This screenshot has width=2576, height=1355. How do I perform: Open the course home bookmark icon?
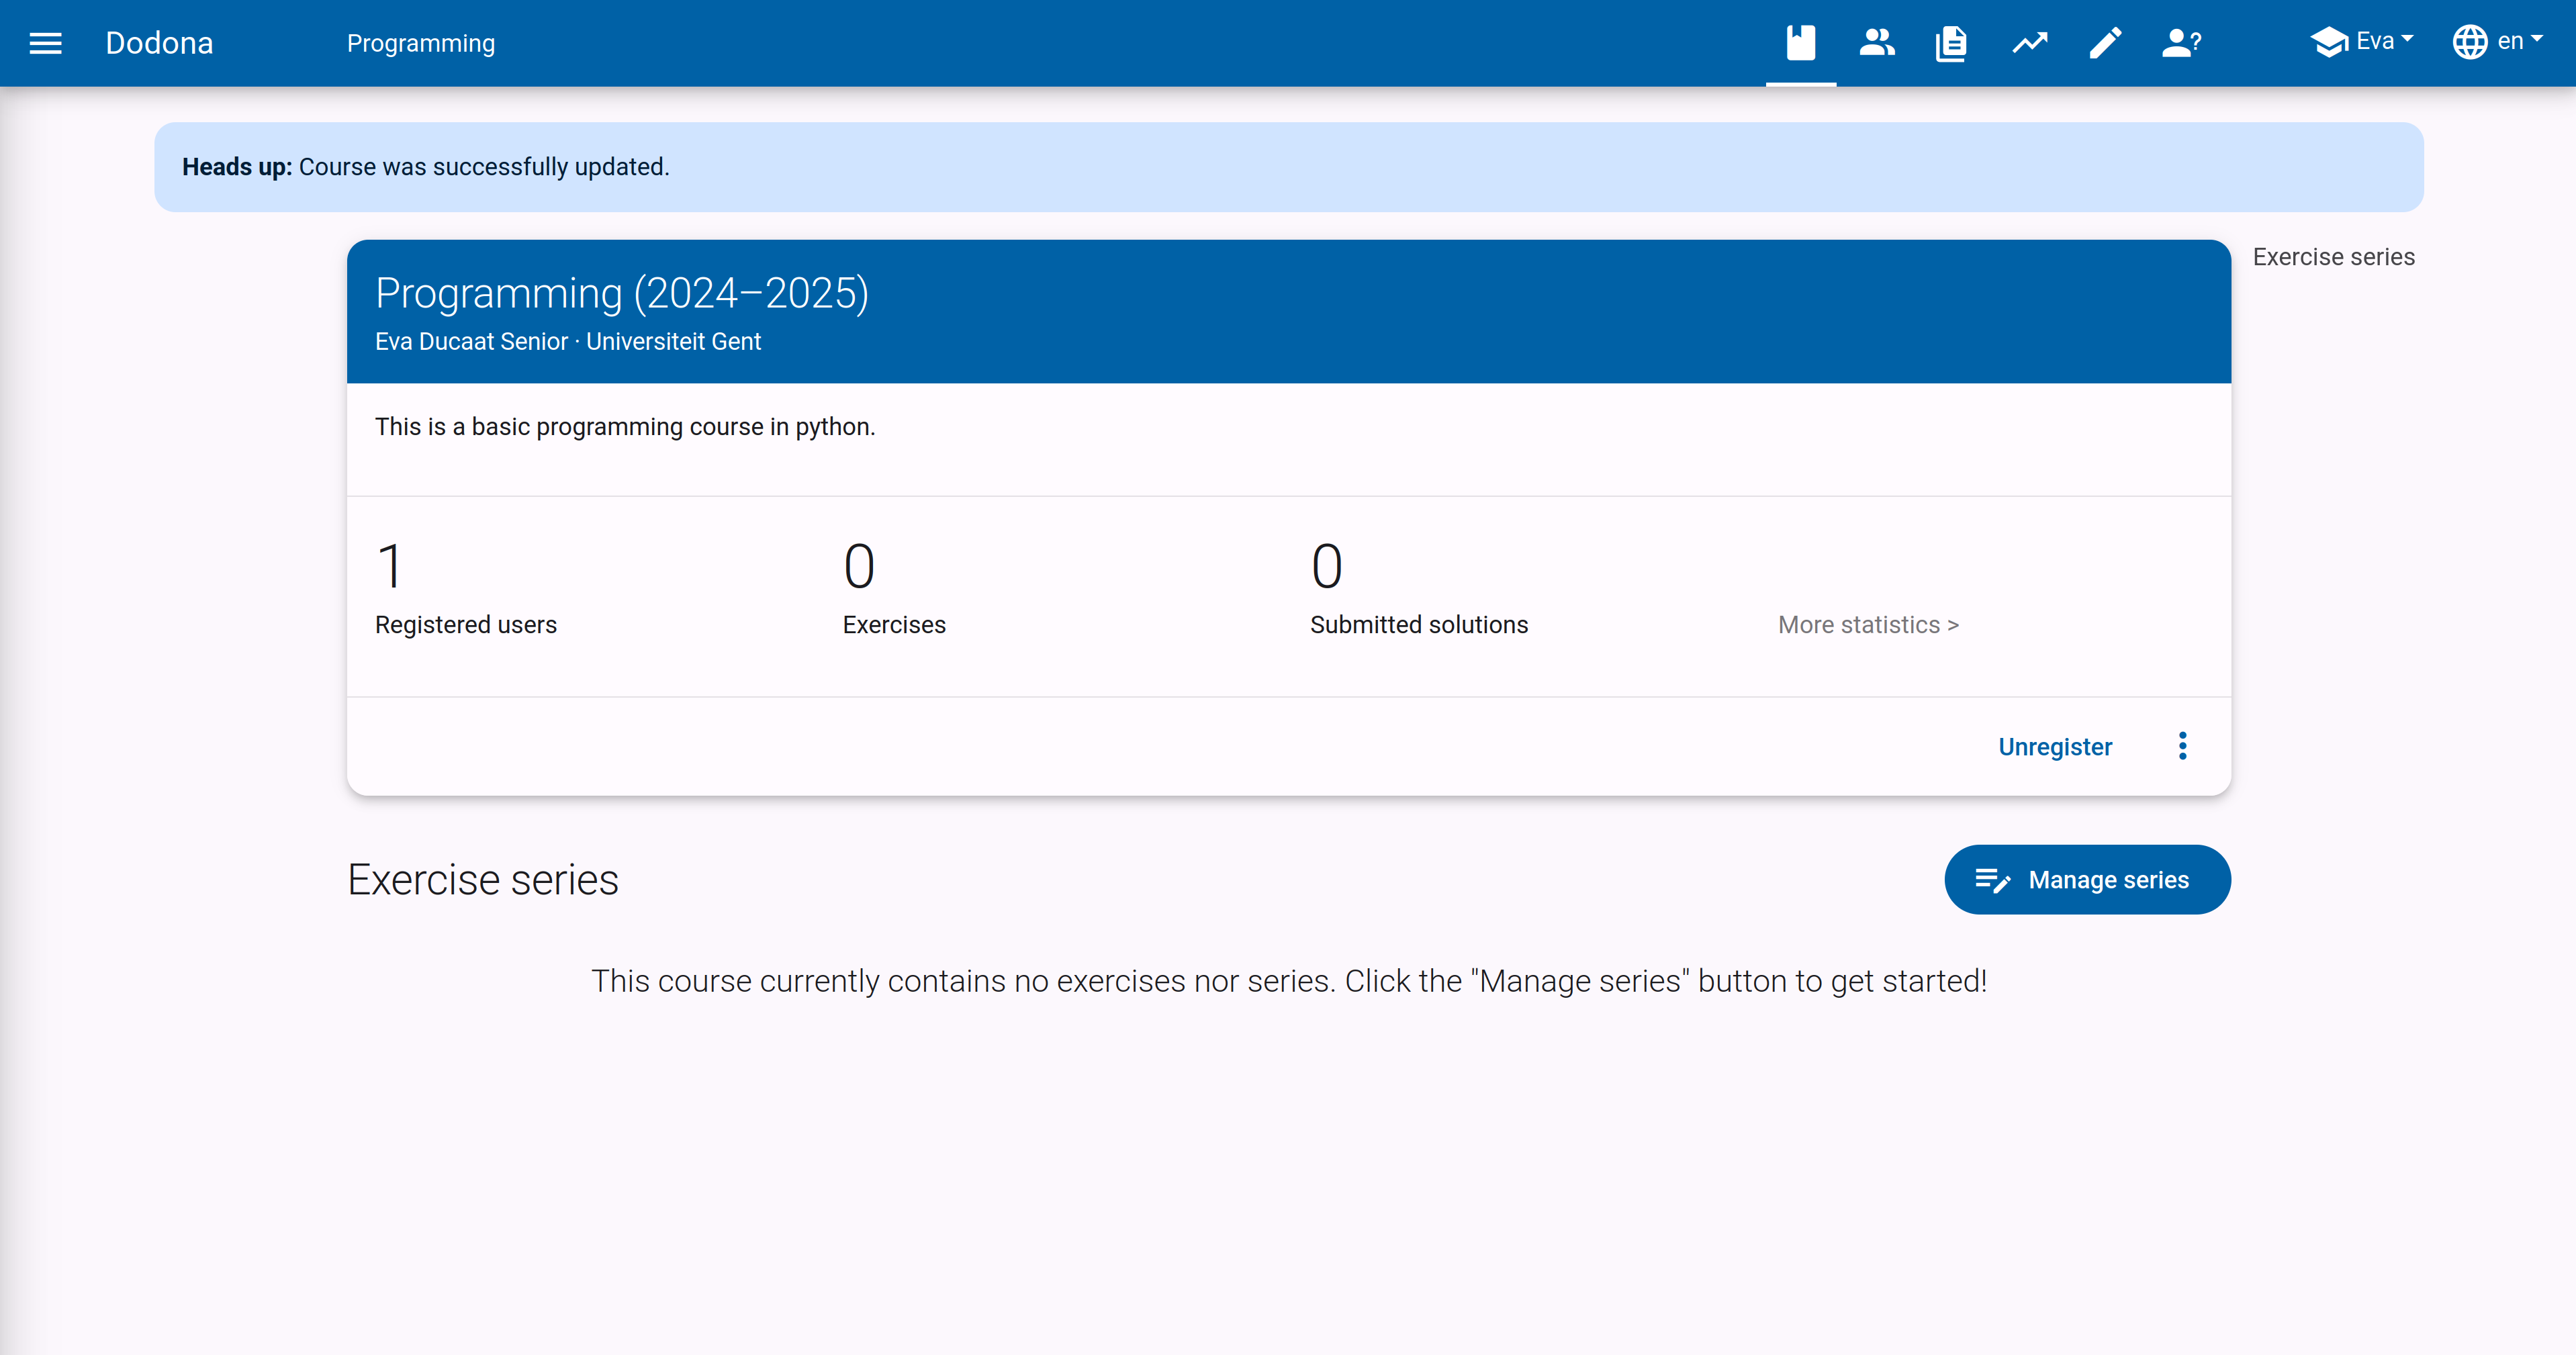(1801, 43)
